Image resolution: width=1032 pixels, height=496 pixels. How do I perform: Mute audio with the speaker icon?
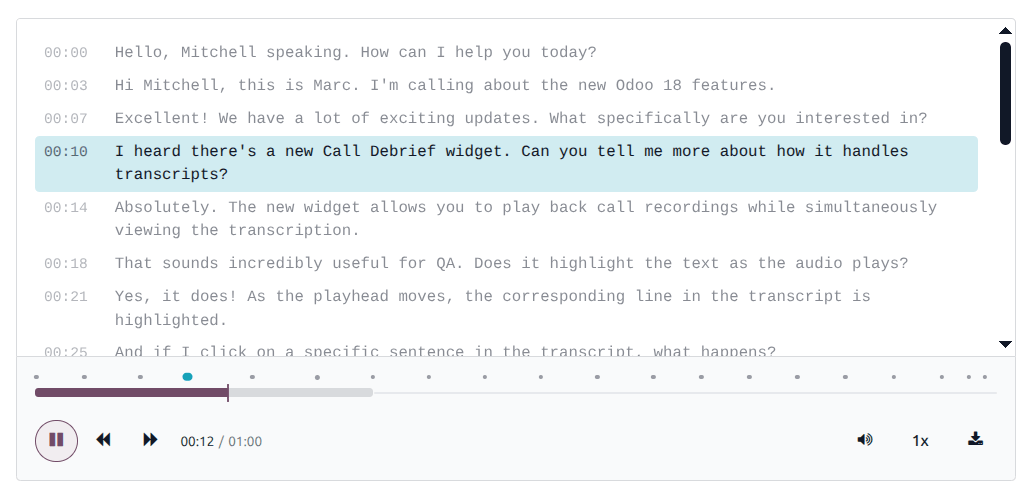tap(865, 439)
